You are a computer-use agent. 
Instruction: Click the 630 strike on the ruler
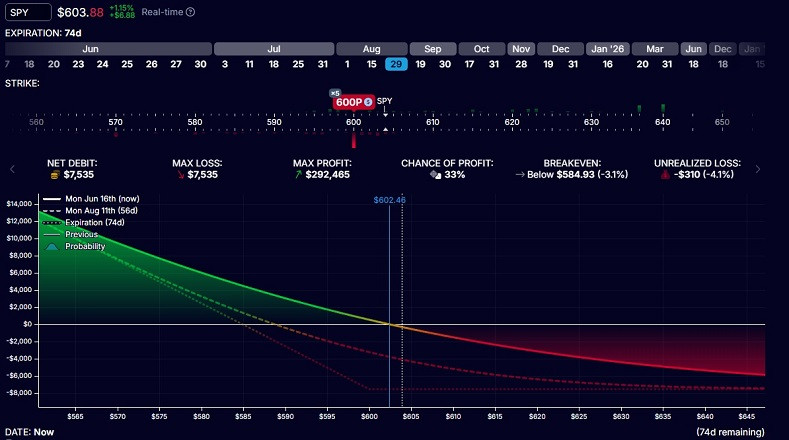pos(591,122)
